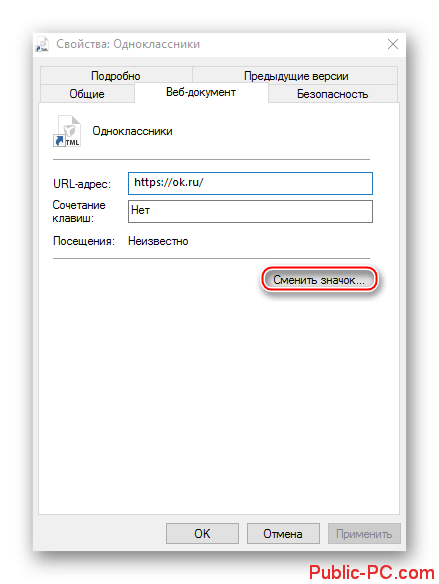The width and height of the screenshot is (439, 584).
Task: Go to the Безопасность tab
Action: point(332,94)
